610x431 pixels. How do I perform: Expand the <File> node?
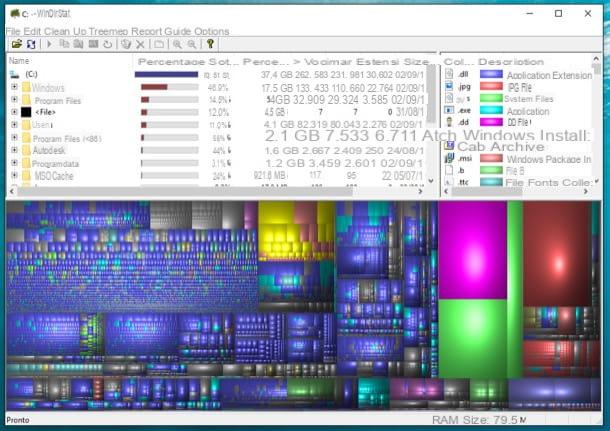click(x=14, y=112)
